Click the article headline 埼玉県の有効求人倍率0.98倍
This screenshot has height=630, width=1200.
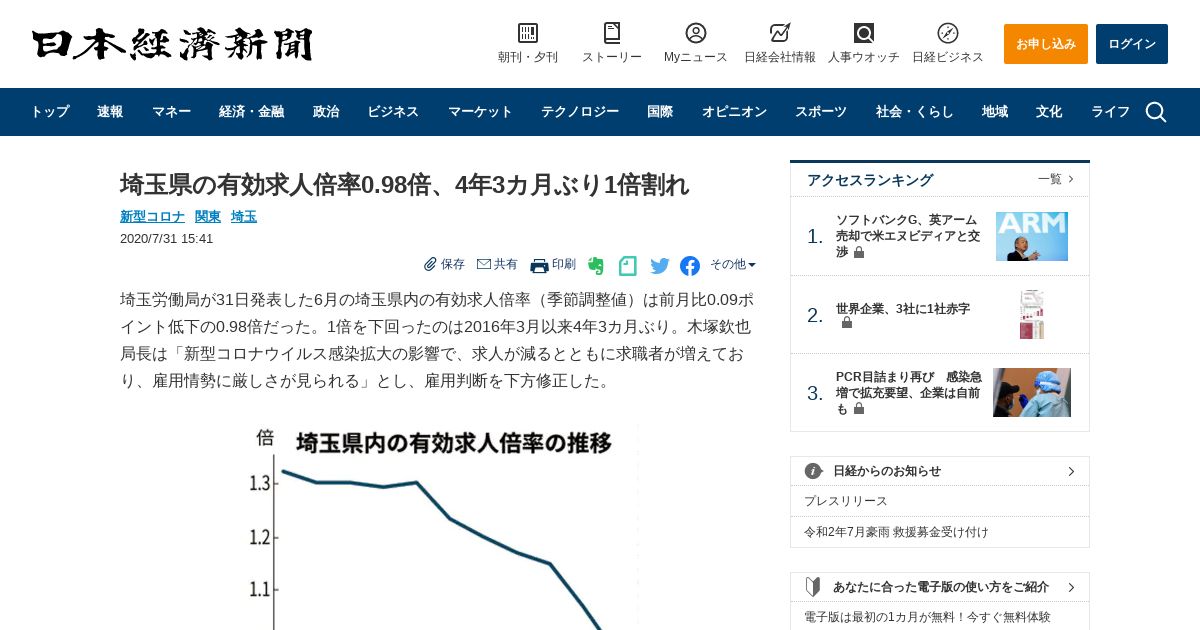pyautogui.click(x=405, y=185)
